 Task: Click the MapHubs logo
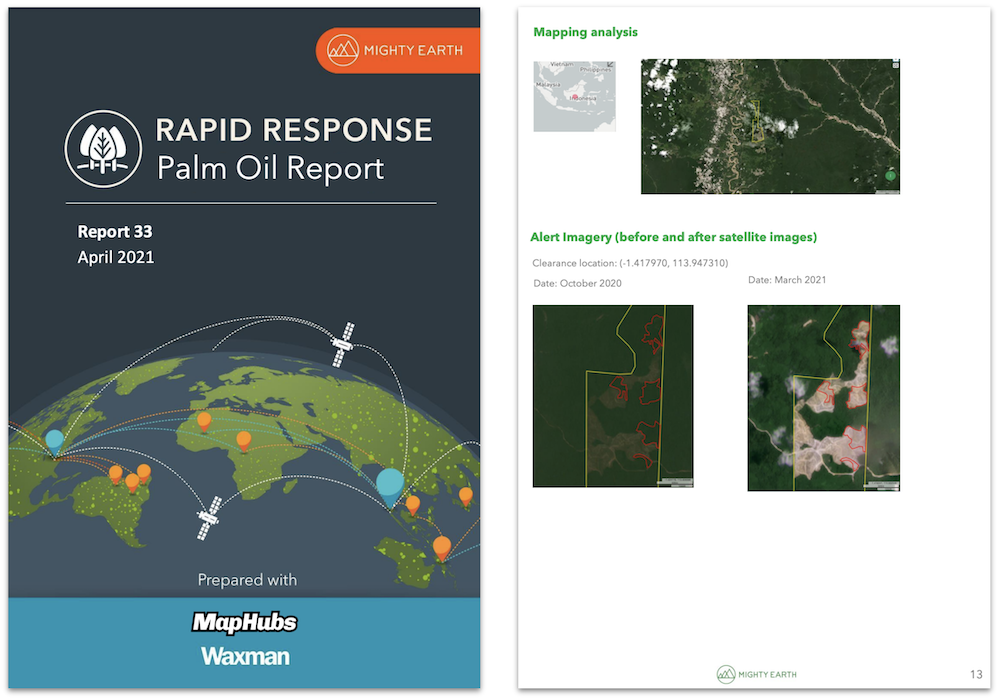245,622
